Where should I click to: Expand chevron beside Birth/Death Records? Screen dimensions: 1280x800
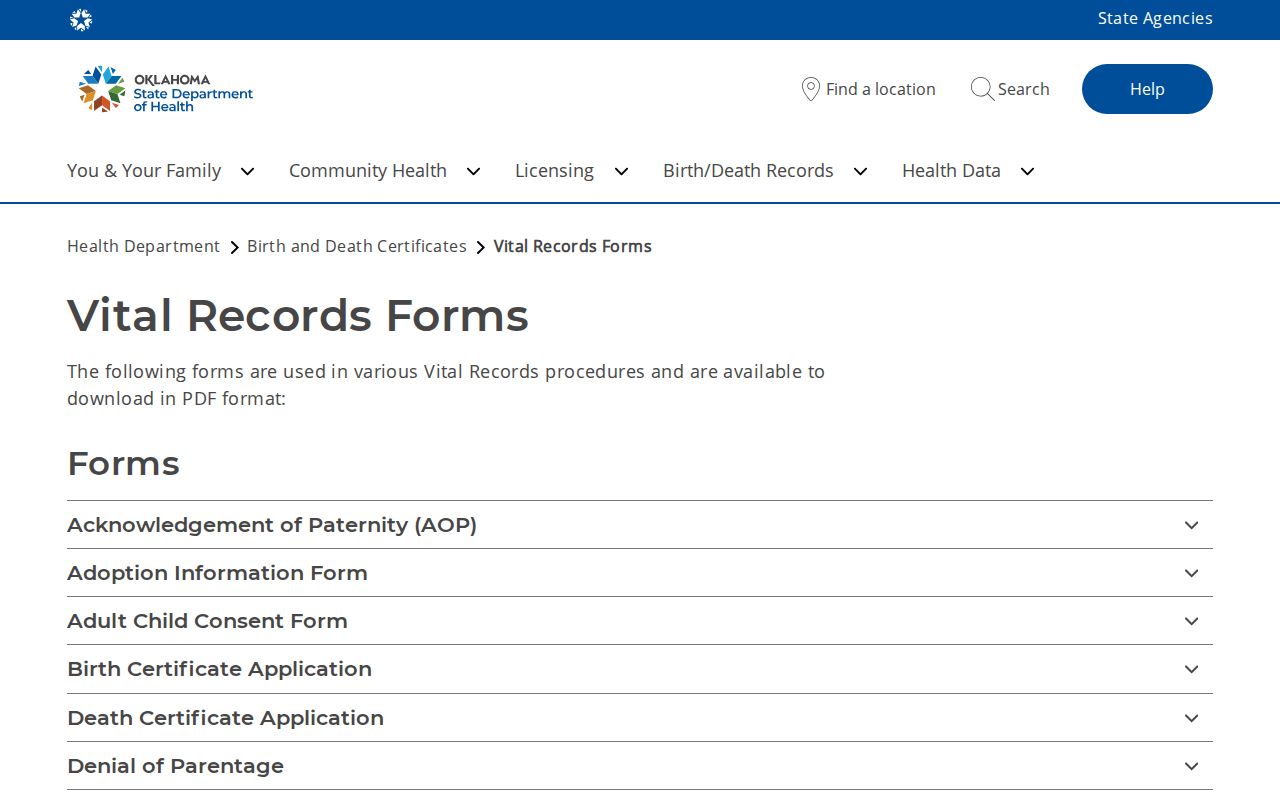(x=860, y=172)
